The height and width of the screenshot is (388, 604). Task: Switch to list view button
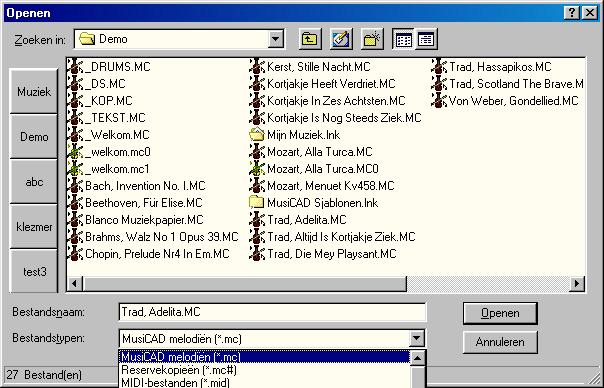click(x=403, y=39)
